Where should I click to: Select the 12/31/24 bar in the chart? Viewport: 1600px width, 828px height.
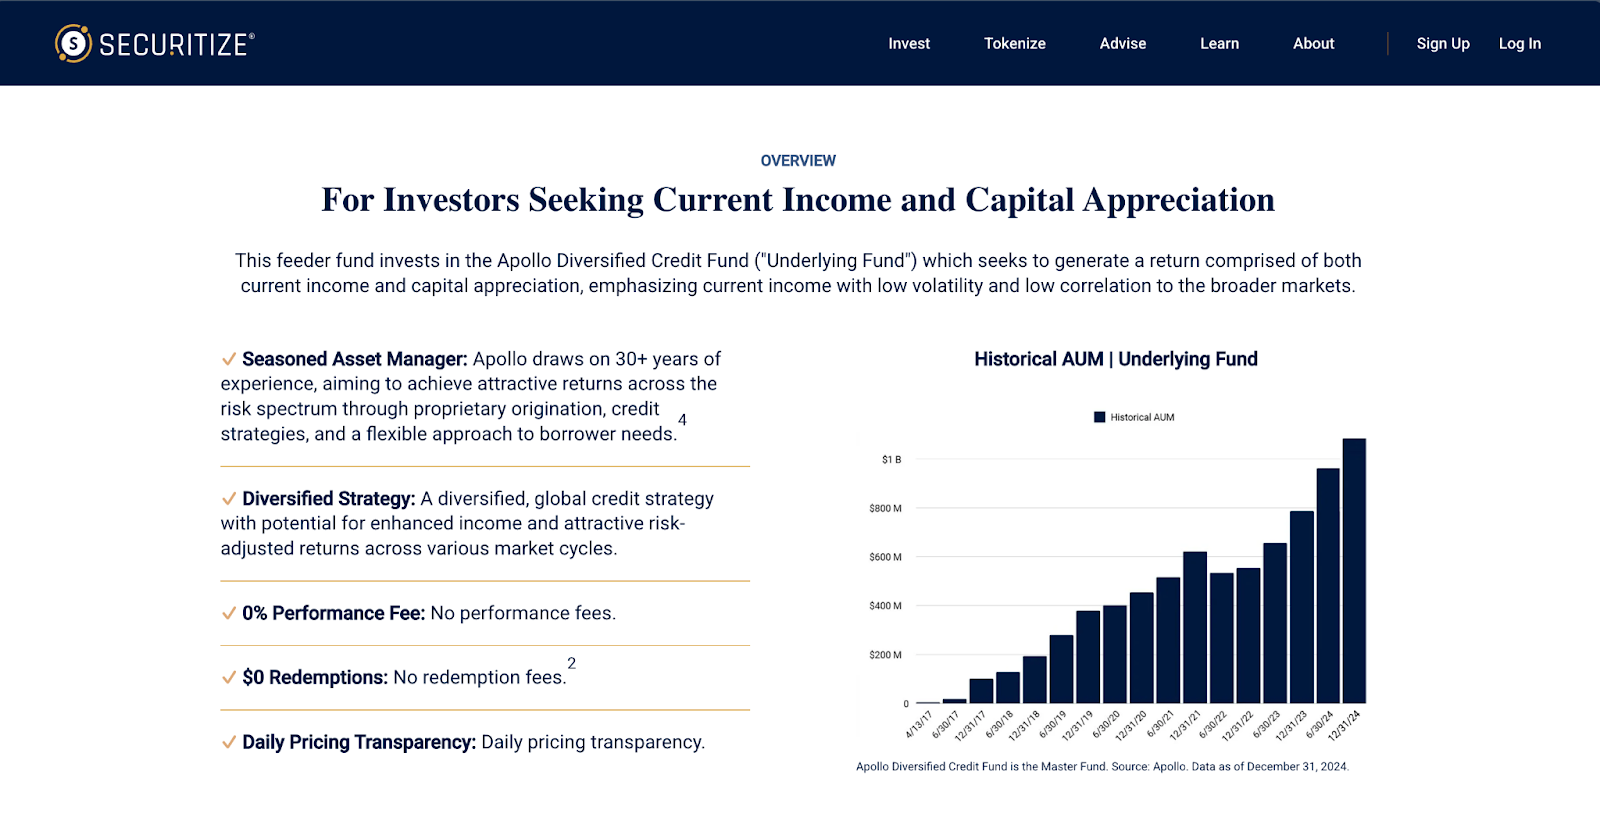click(1354, 571)
